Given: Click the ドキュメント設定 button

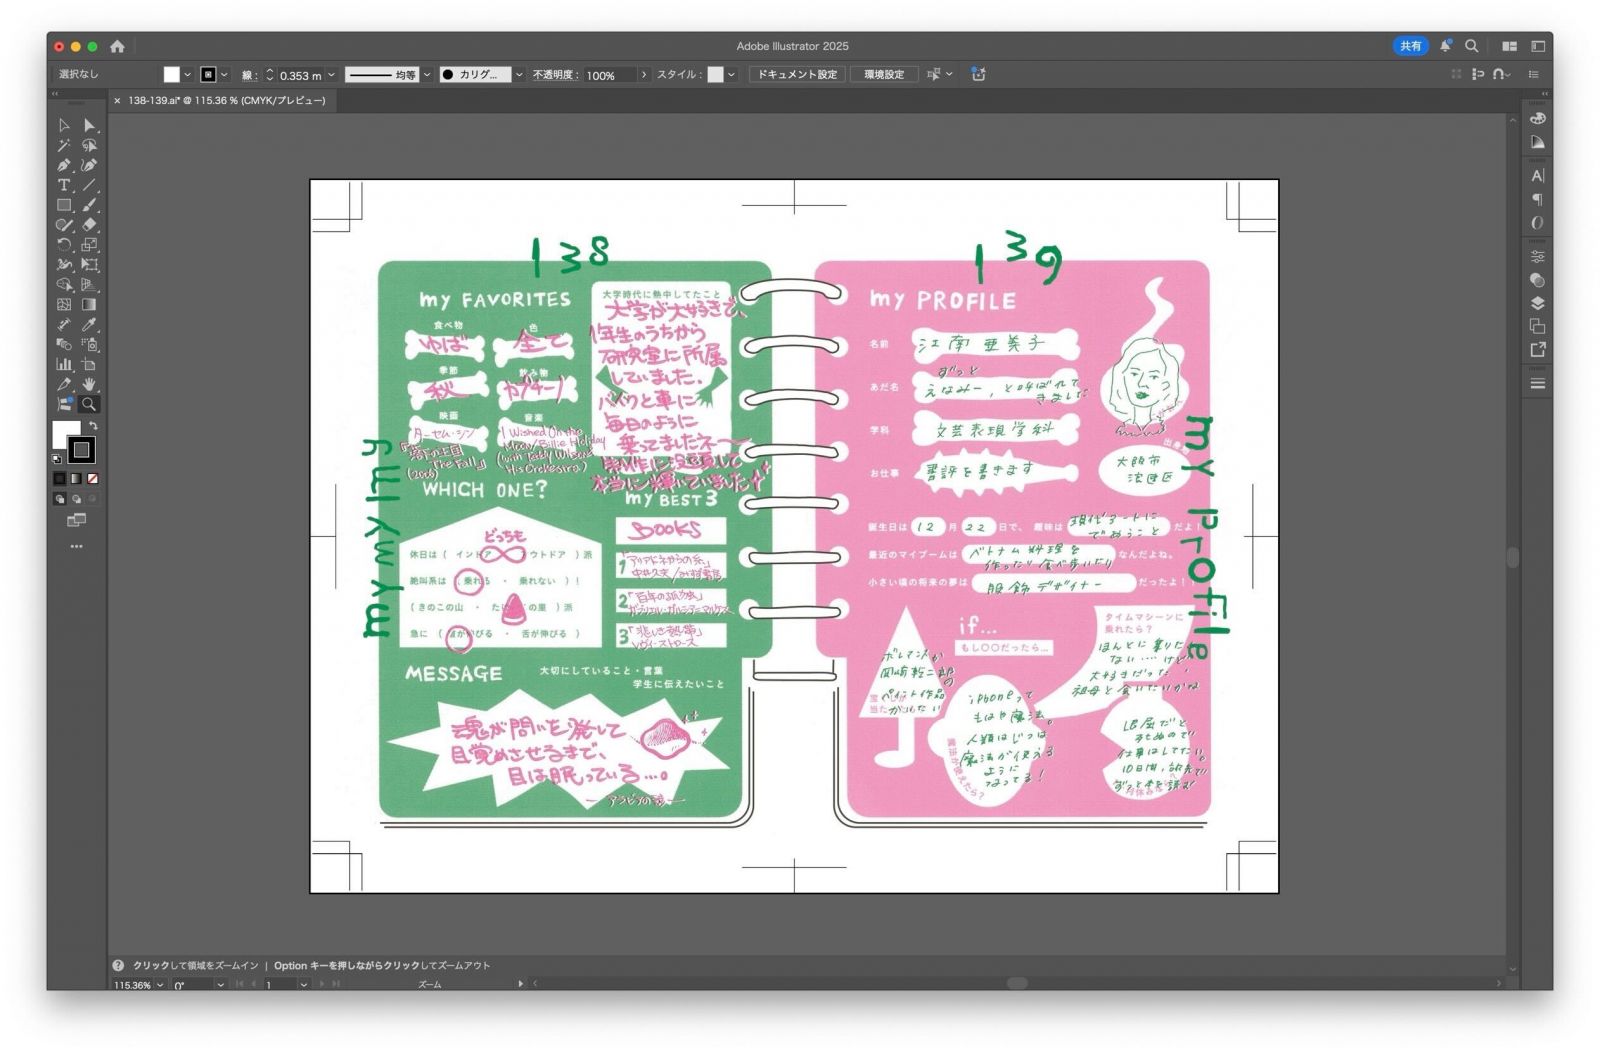Looking at the screenshot, I should 797,75.
